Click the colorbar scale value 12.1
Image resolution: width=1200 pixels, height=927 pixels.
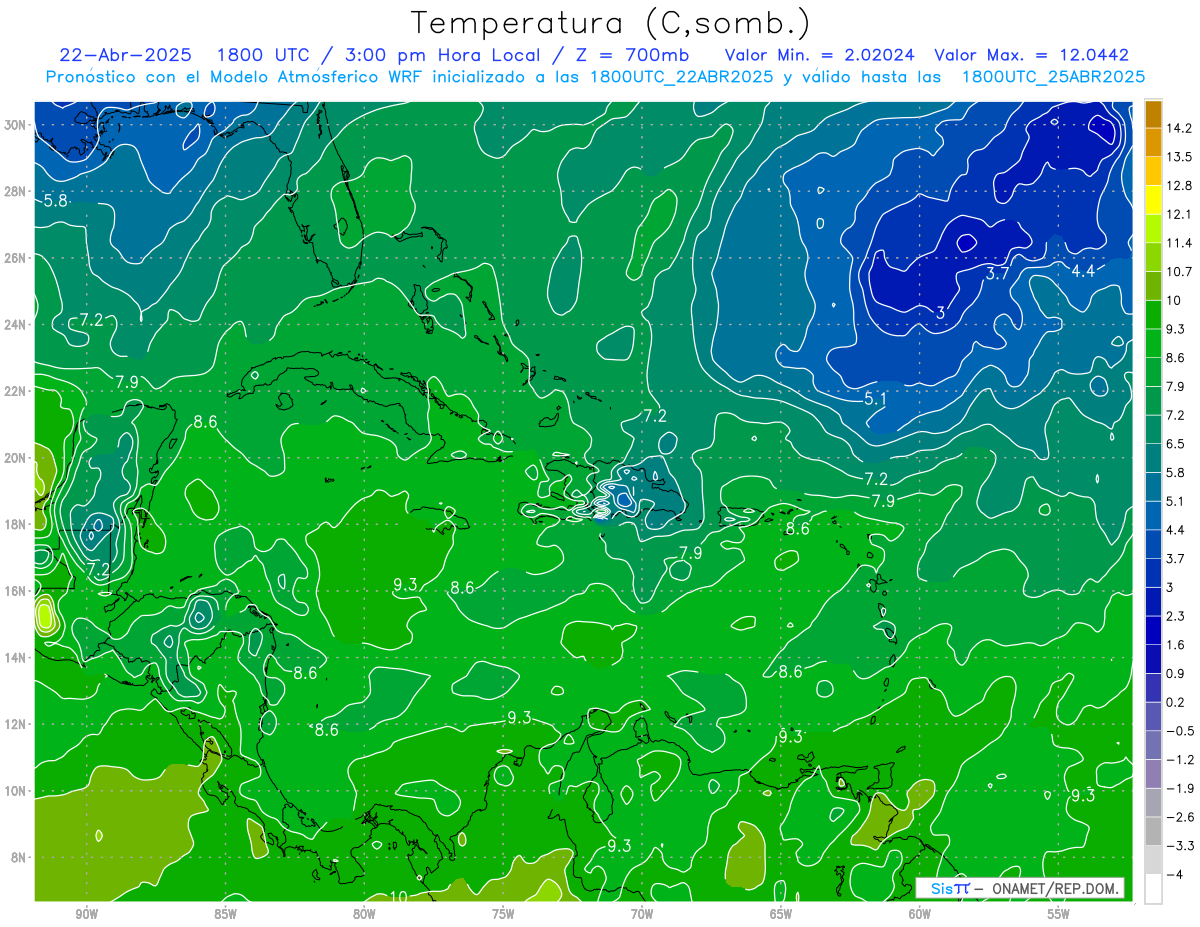tap(1179, 214)
